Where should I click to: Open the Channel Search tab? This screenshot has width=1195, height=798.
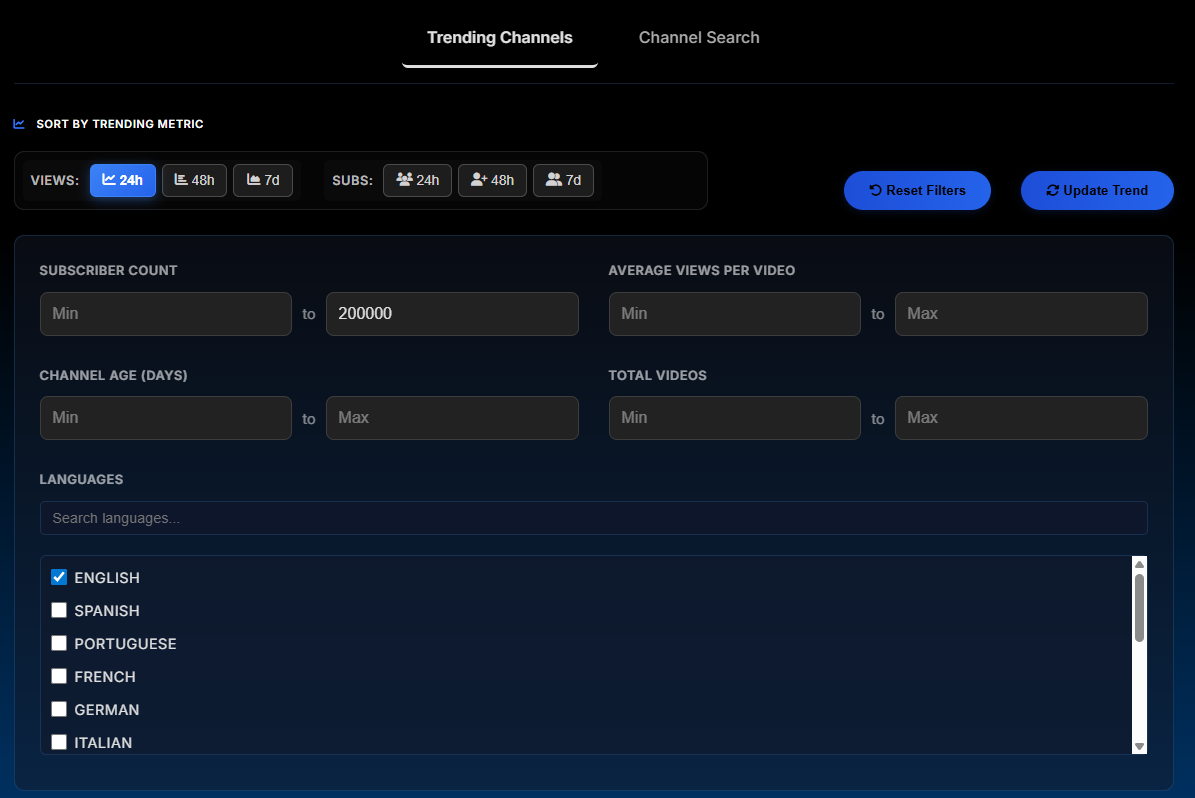699,38
